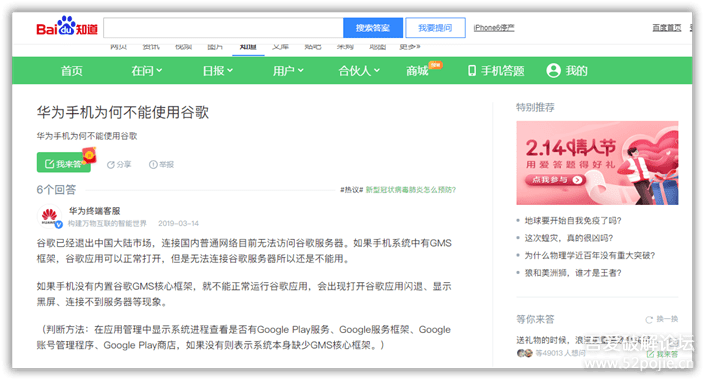Viewport: 704px width, 380px height.
Task: Expand the 日报 dropdown menu
Action: click(x=218, y=71)
